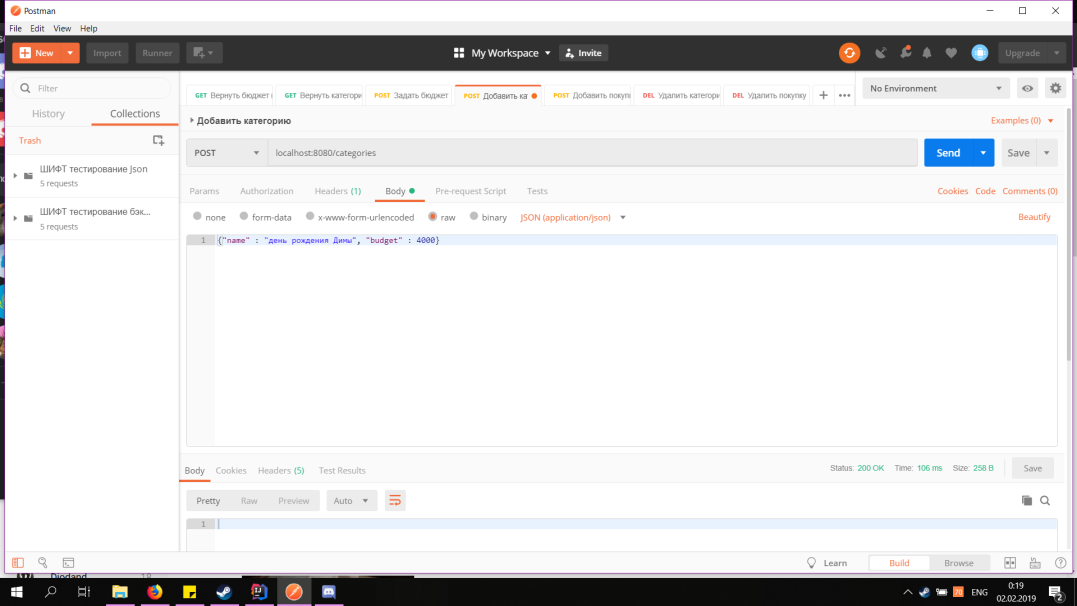Open Postman console icon
The width and height of the screenshot is (1077, 606).
coord(68,563)
